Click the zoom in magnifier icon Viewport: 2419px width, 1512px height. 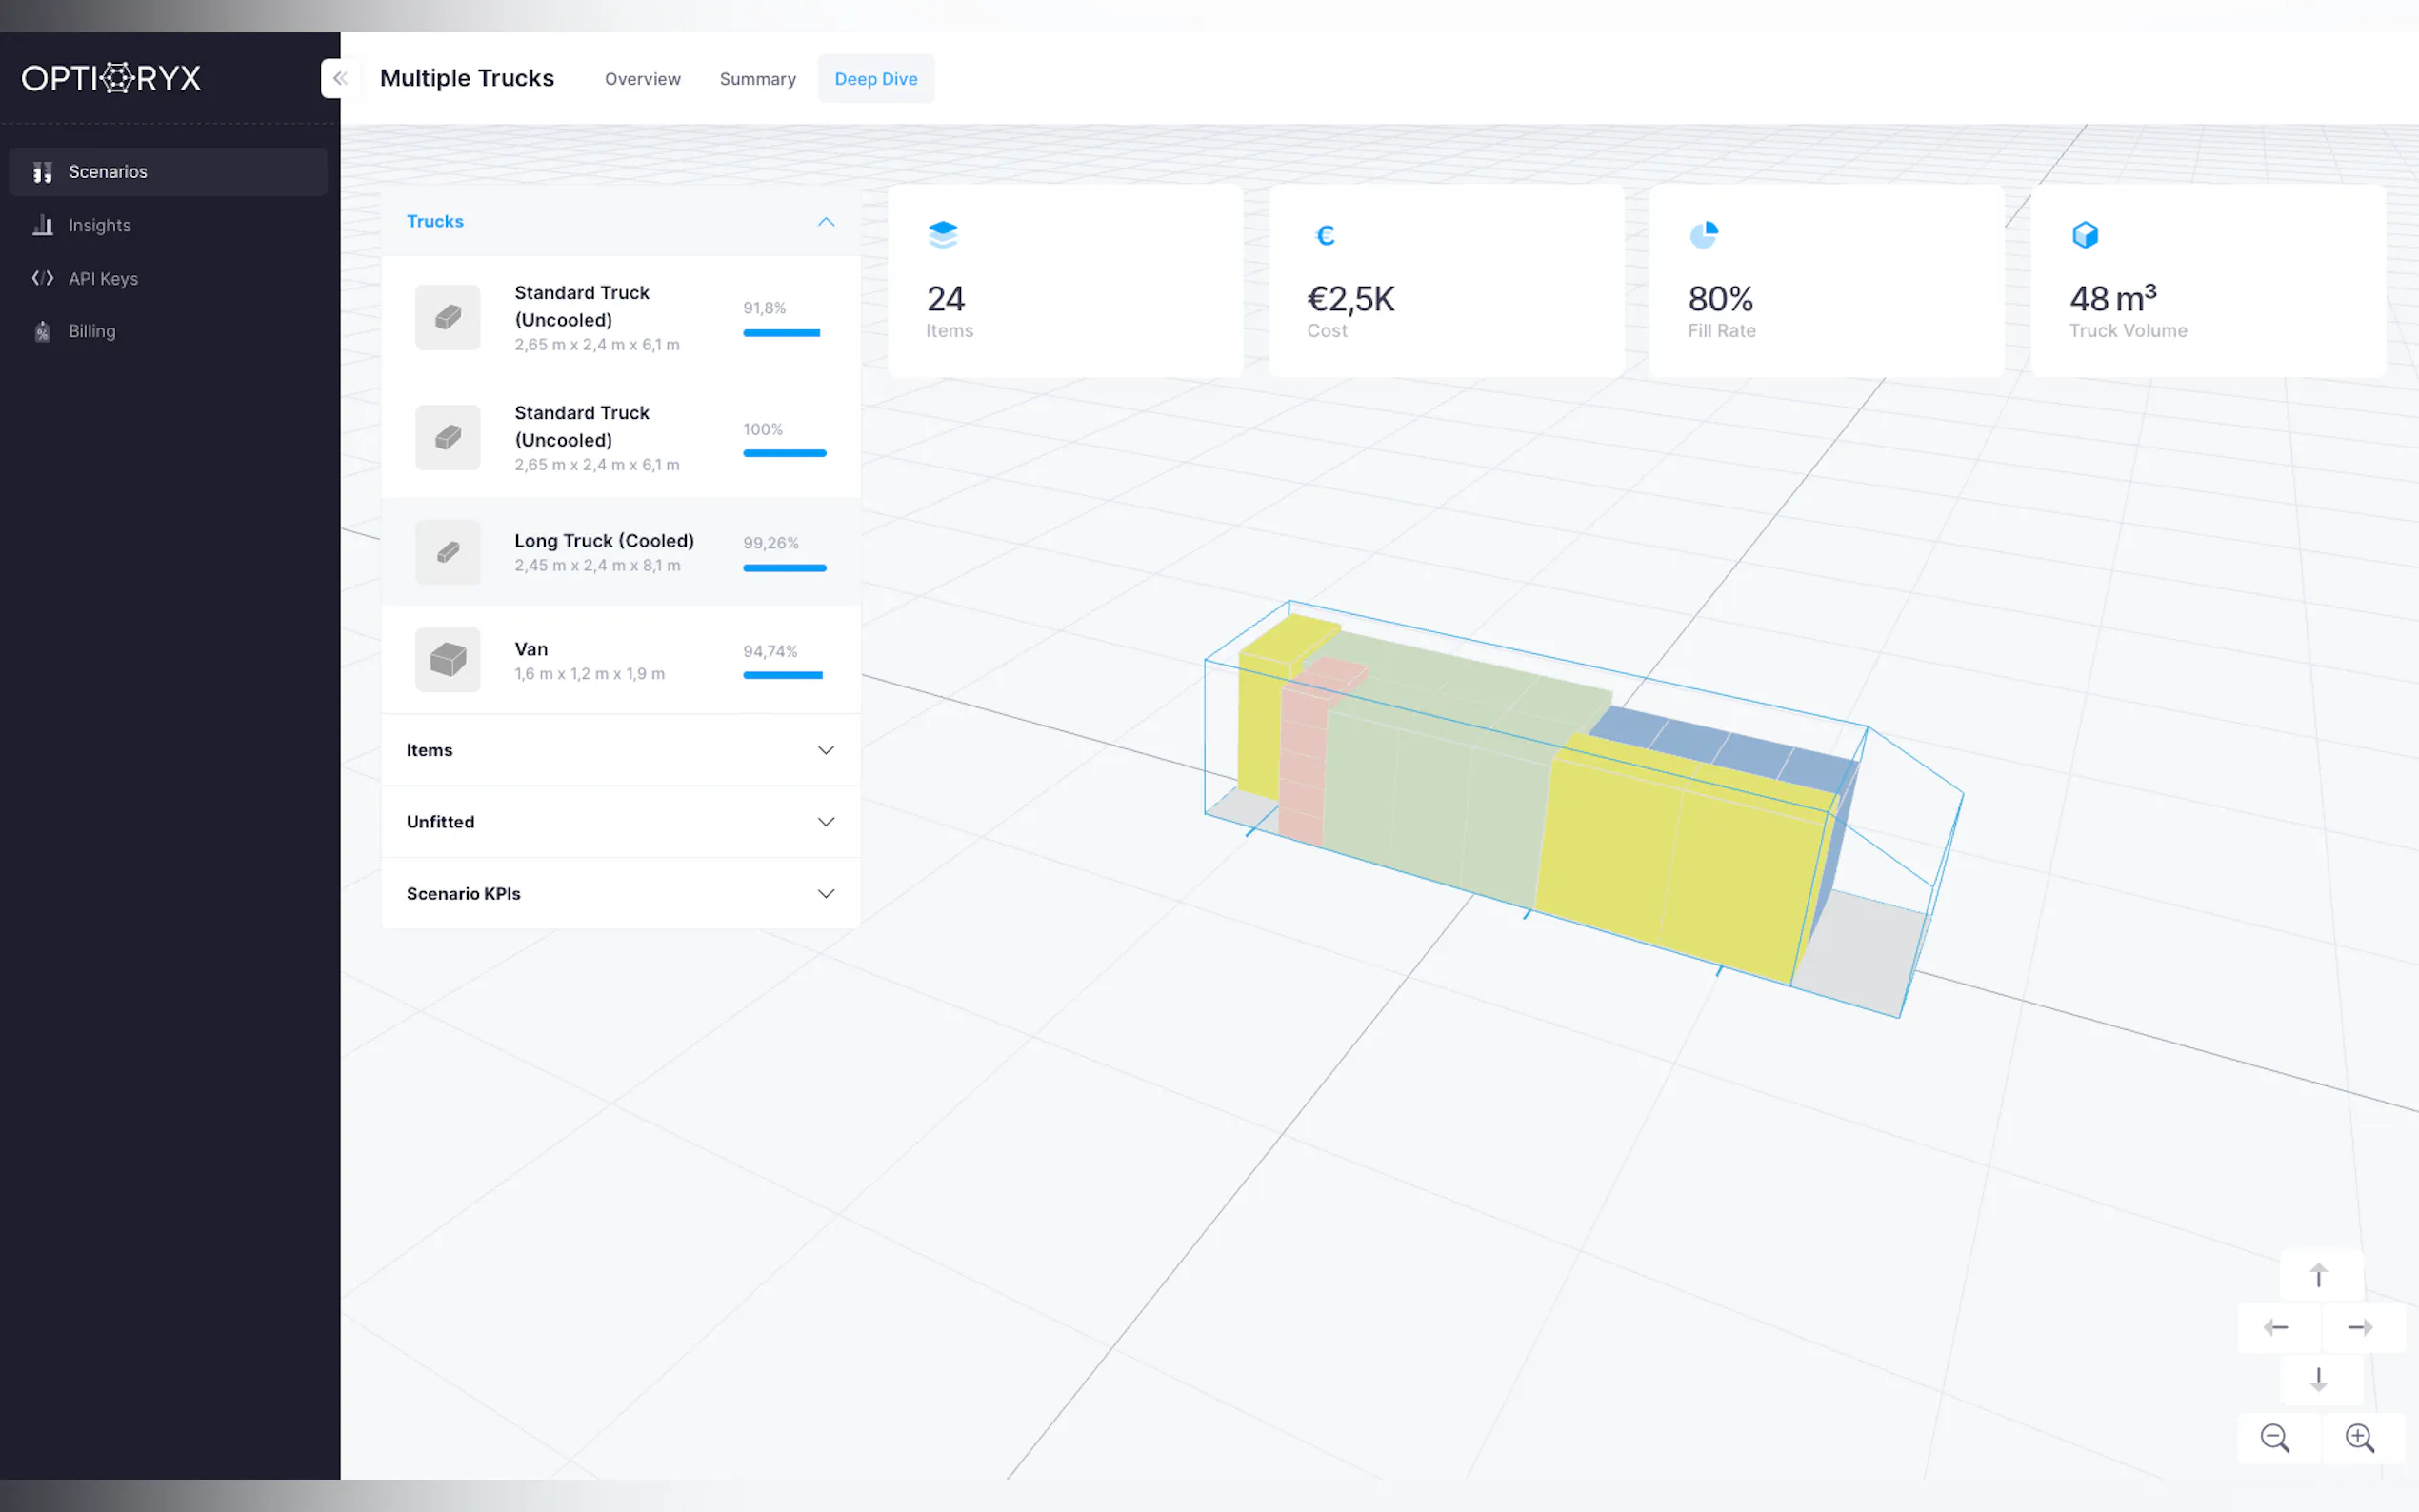pyautogui.click(x=2359, y=1438)
